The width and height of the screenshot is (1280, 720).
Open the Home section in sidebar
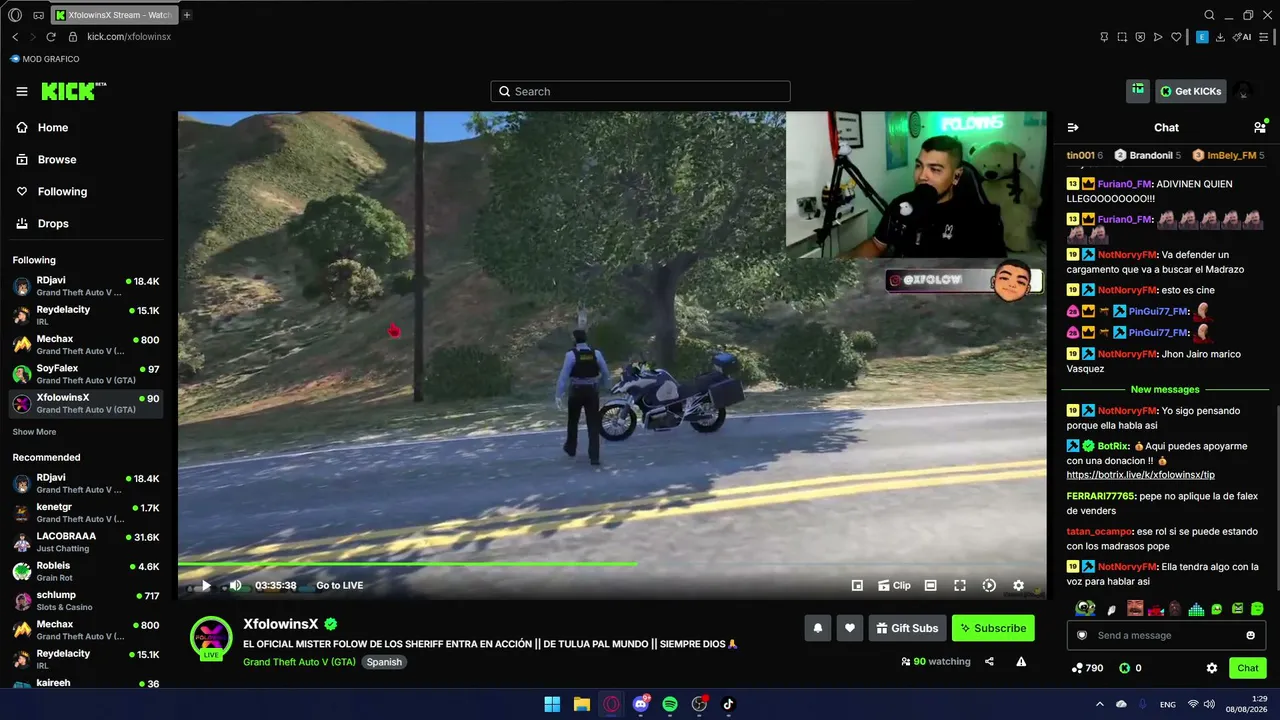[x=53, y=128]
